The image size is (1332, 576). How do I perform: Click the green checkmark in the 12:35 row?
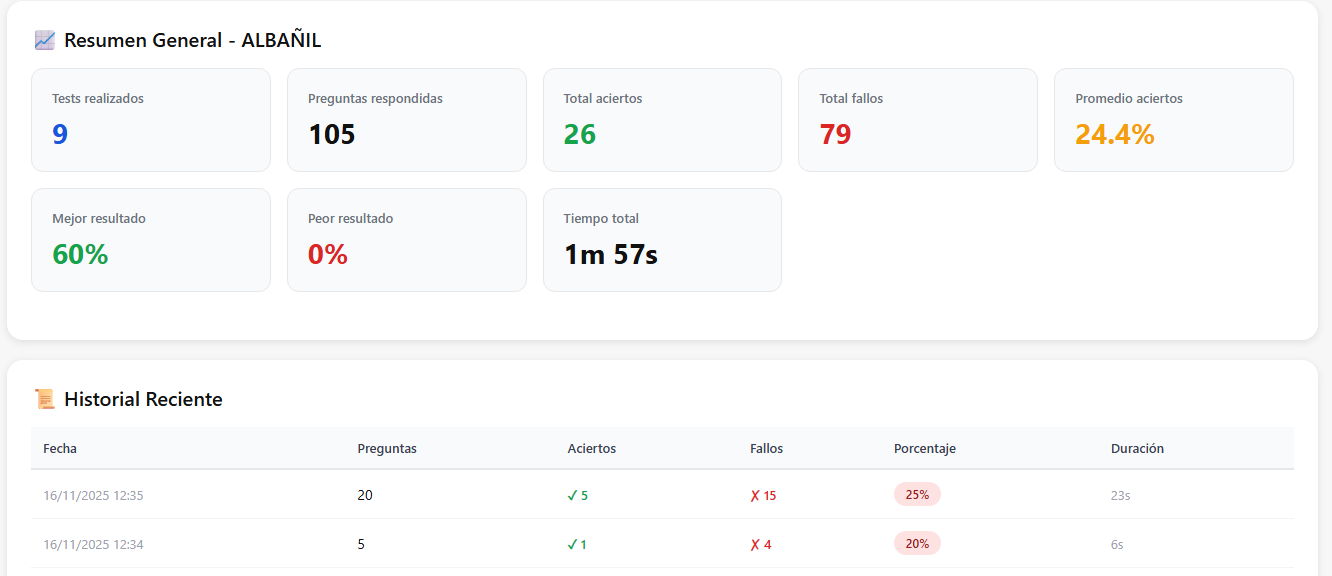(x=572, y=495)
